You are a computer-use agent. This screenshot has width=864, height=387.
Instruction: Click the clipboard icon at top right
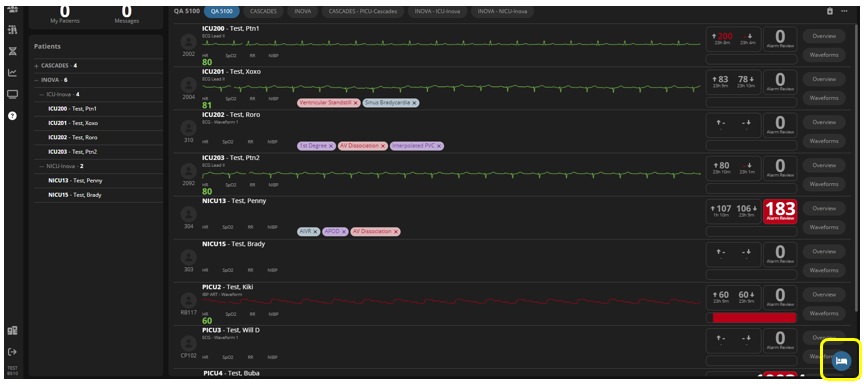click(830, 11)
